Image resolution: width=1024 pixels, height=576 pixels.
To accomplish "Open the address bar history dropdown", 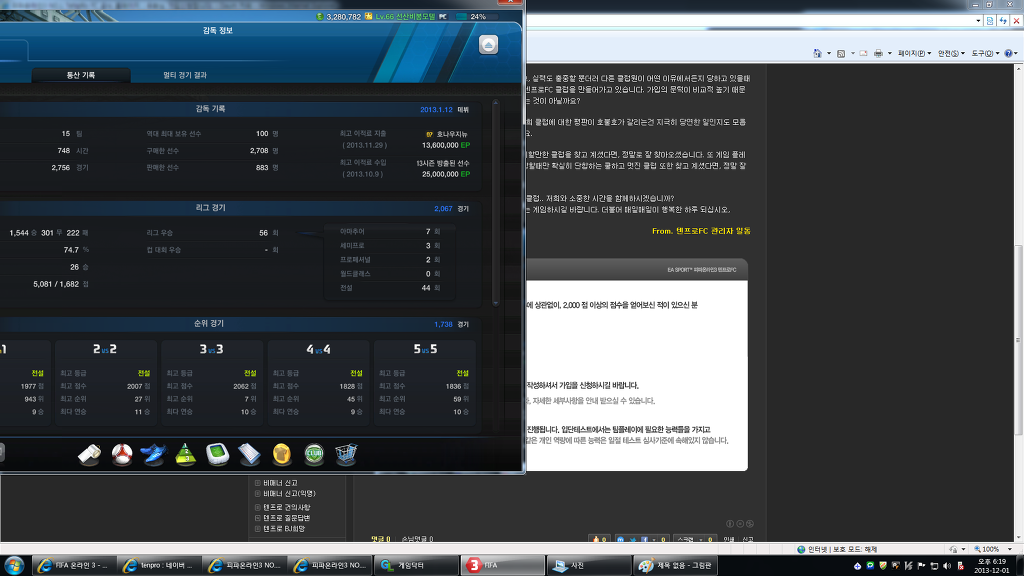I will [x=978, y=21].
